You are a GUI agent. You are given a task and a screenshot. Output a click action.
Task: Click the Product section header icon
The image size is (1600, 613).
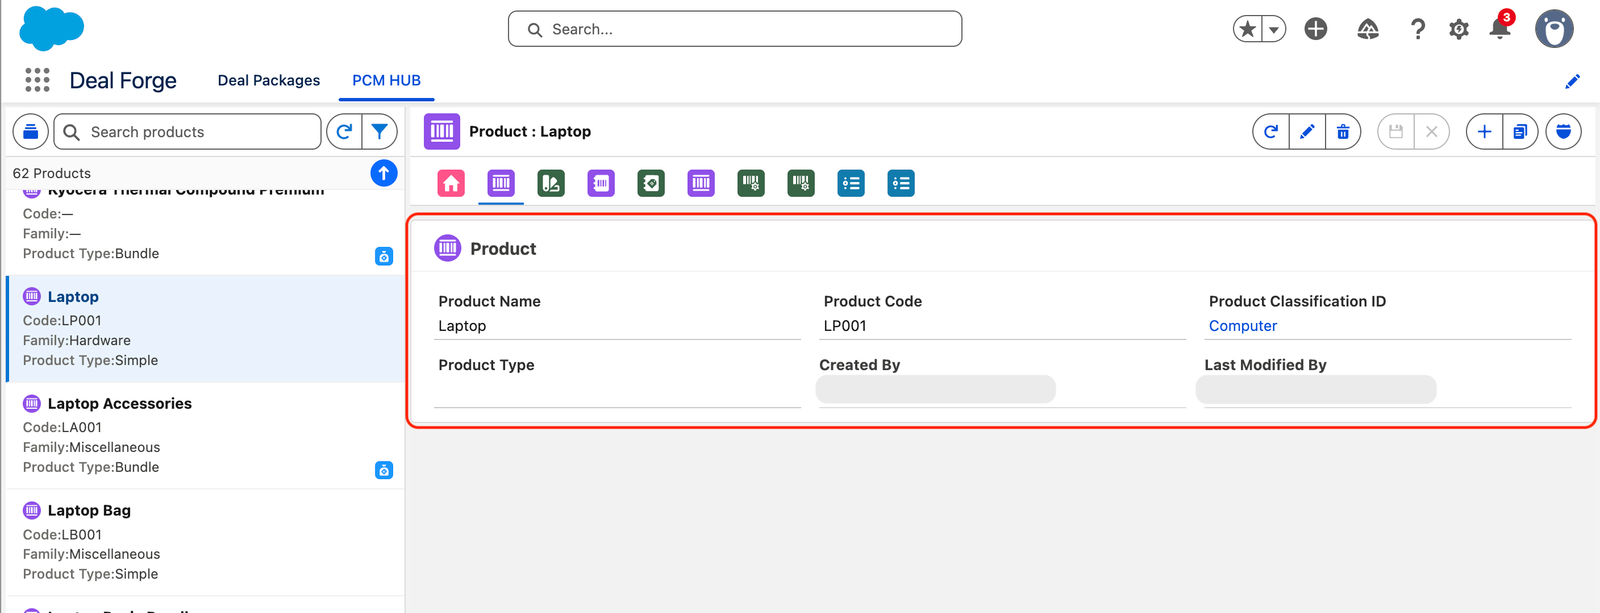click(x=448, y=248)
